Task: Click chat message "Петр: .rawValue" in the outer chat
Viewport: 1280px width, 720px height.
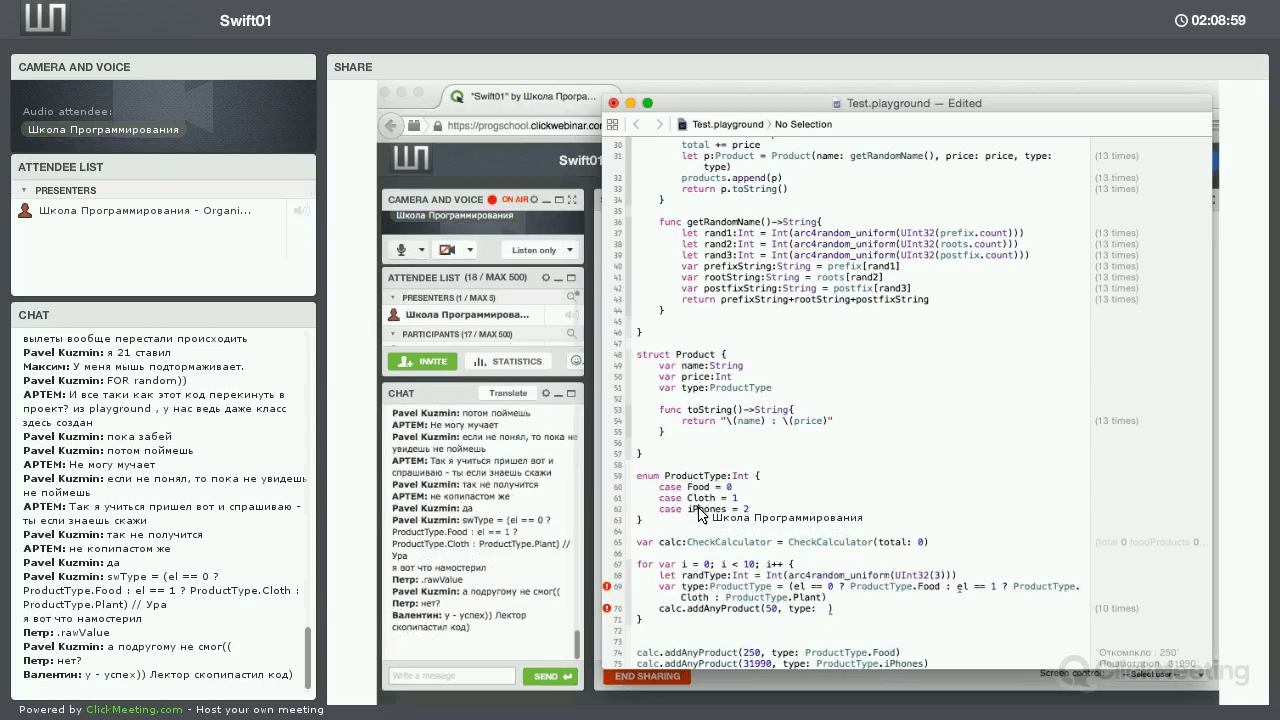Action: tap(66, 633)
